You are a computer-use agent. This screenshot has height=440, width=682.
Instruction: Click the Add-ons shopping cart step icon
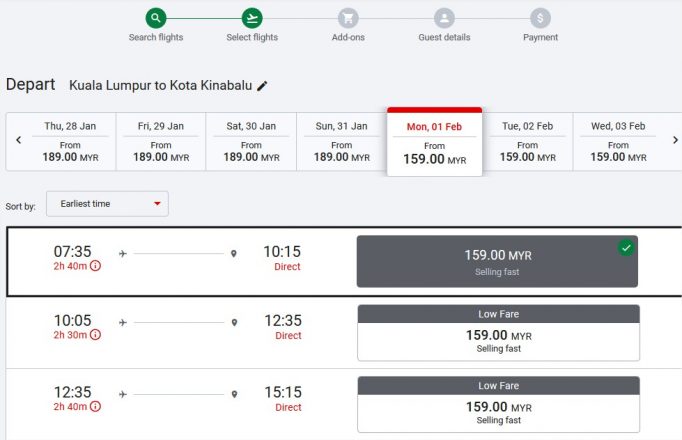click(x=348, y=18)
